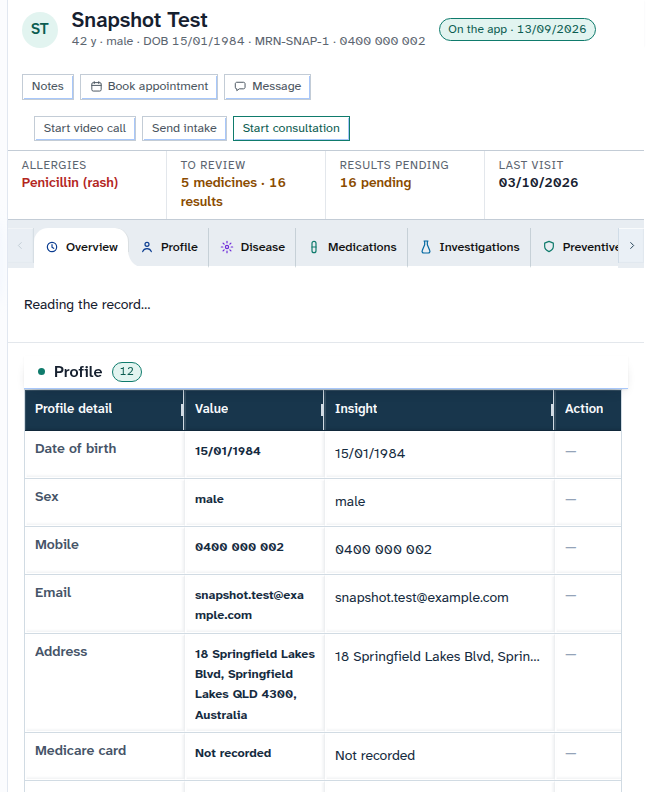
Task: Click the Sex row label
Action: pos(46,497)
